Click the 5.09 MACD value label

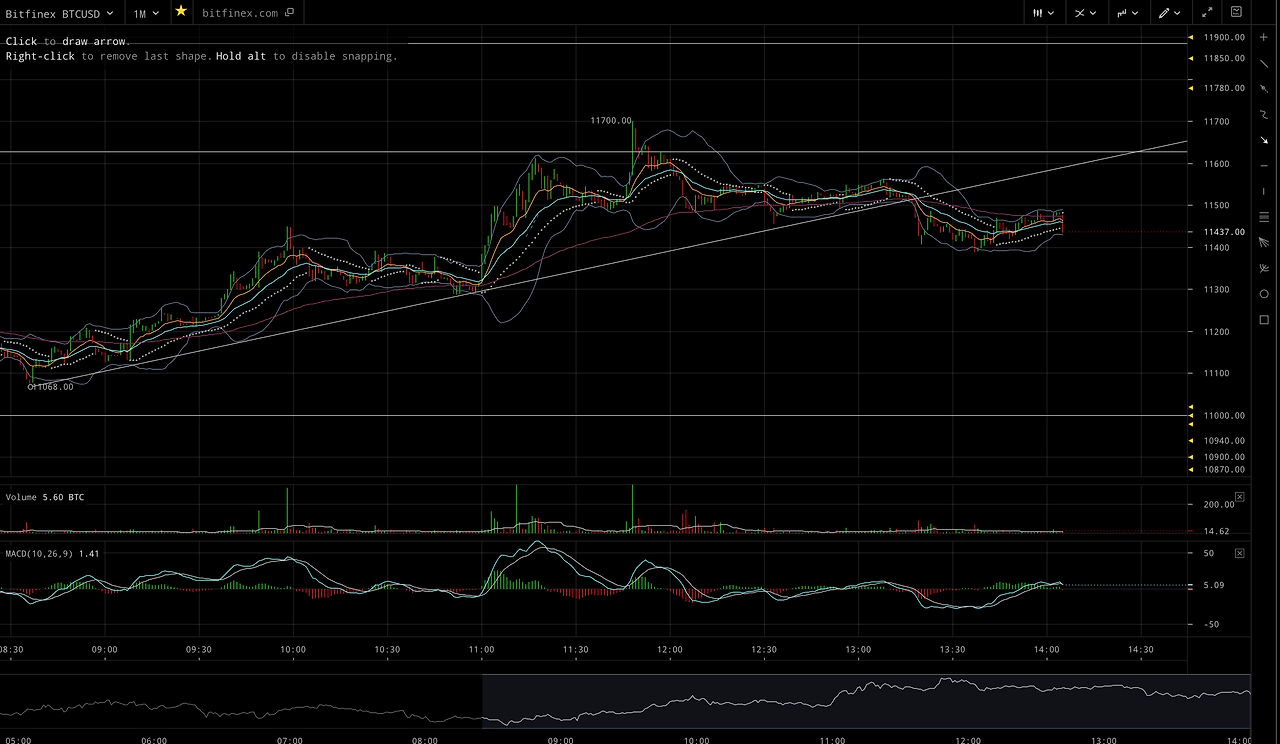point(1214,587)
